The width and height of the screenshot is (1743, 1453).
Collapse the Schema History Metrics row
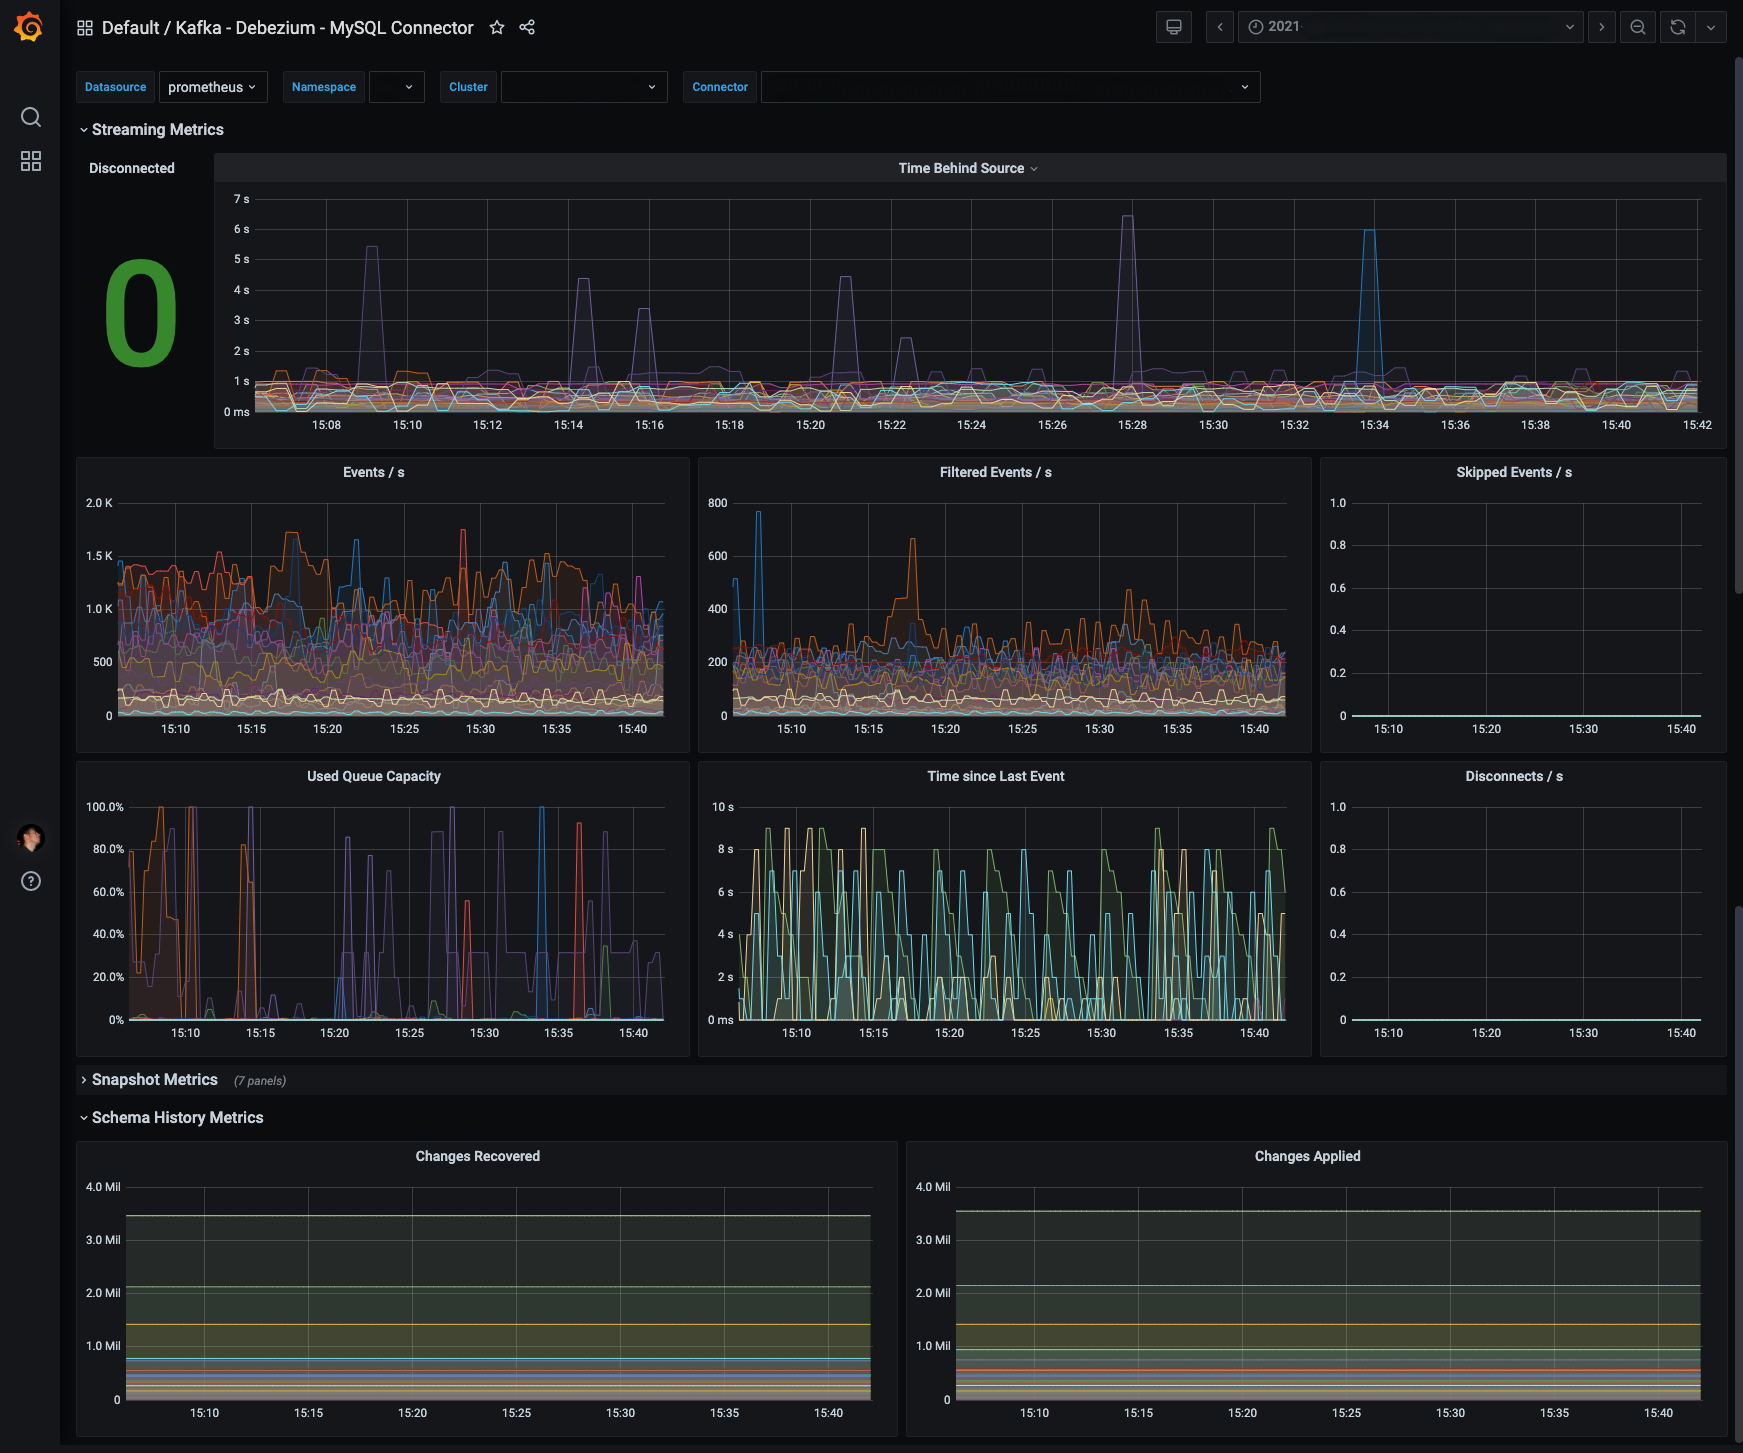177,1118
